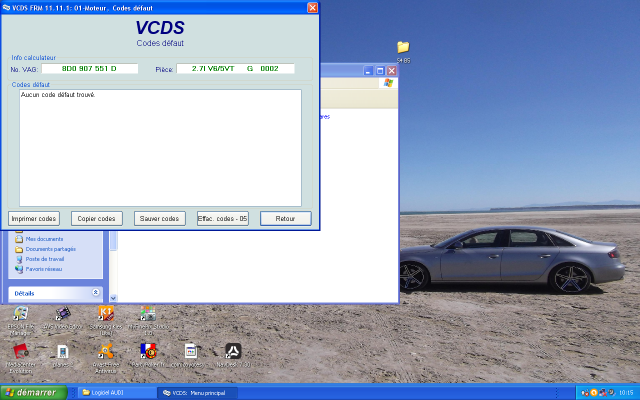Click the Mes documents folder icon
This screenshot has height=400, width=640.
pos(19,239)
